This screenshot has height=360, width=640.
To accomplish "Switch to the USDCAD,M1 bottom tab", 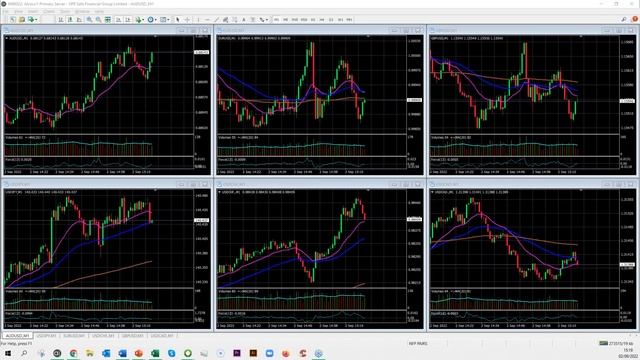I will pyautogui.click(x=162, y=336).
